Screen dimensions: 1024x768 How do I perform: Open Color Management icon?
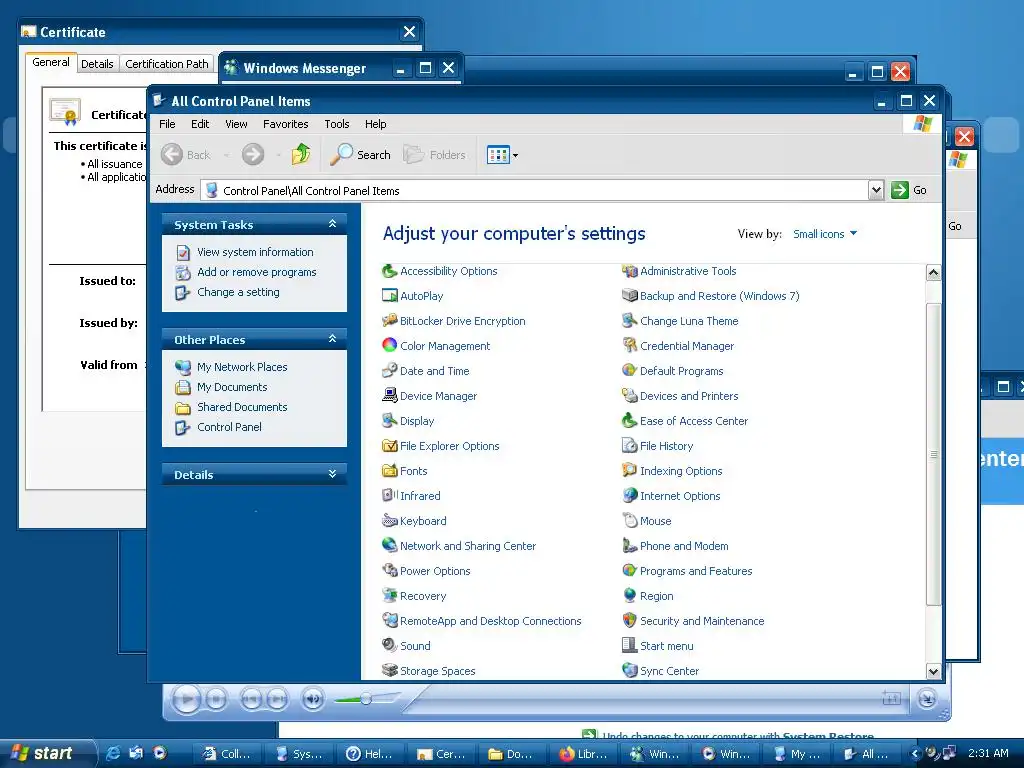tap(390, 345)
